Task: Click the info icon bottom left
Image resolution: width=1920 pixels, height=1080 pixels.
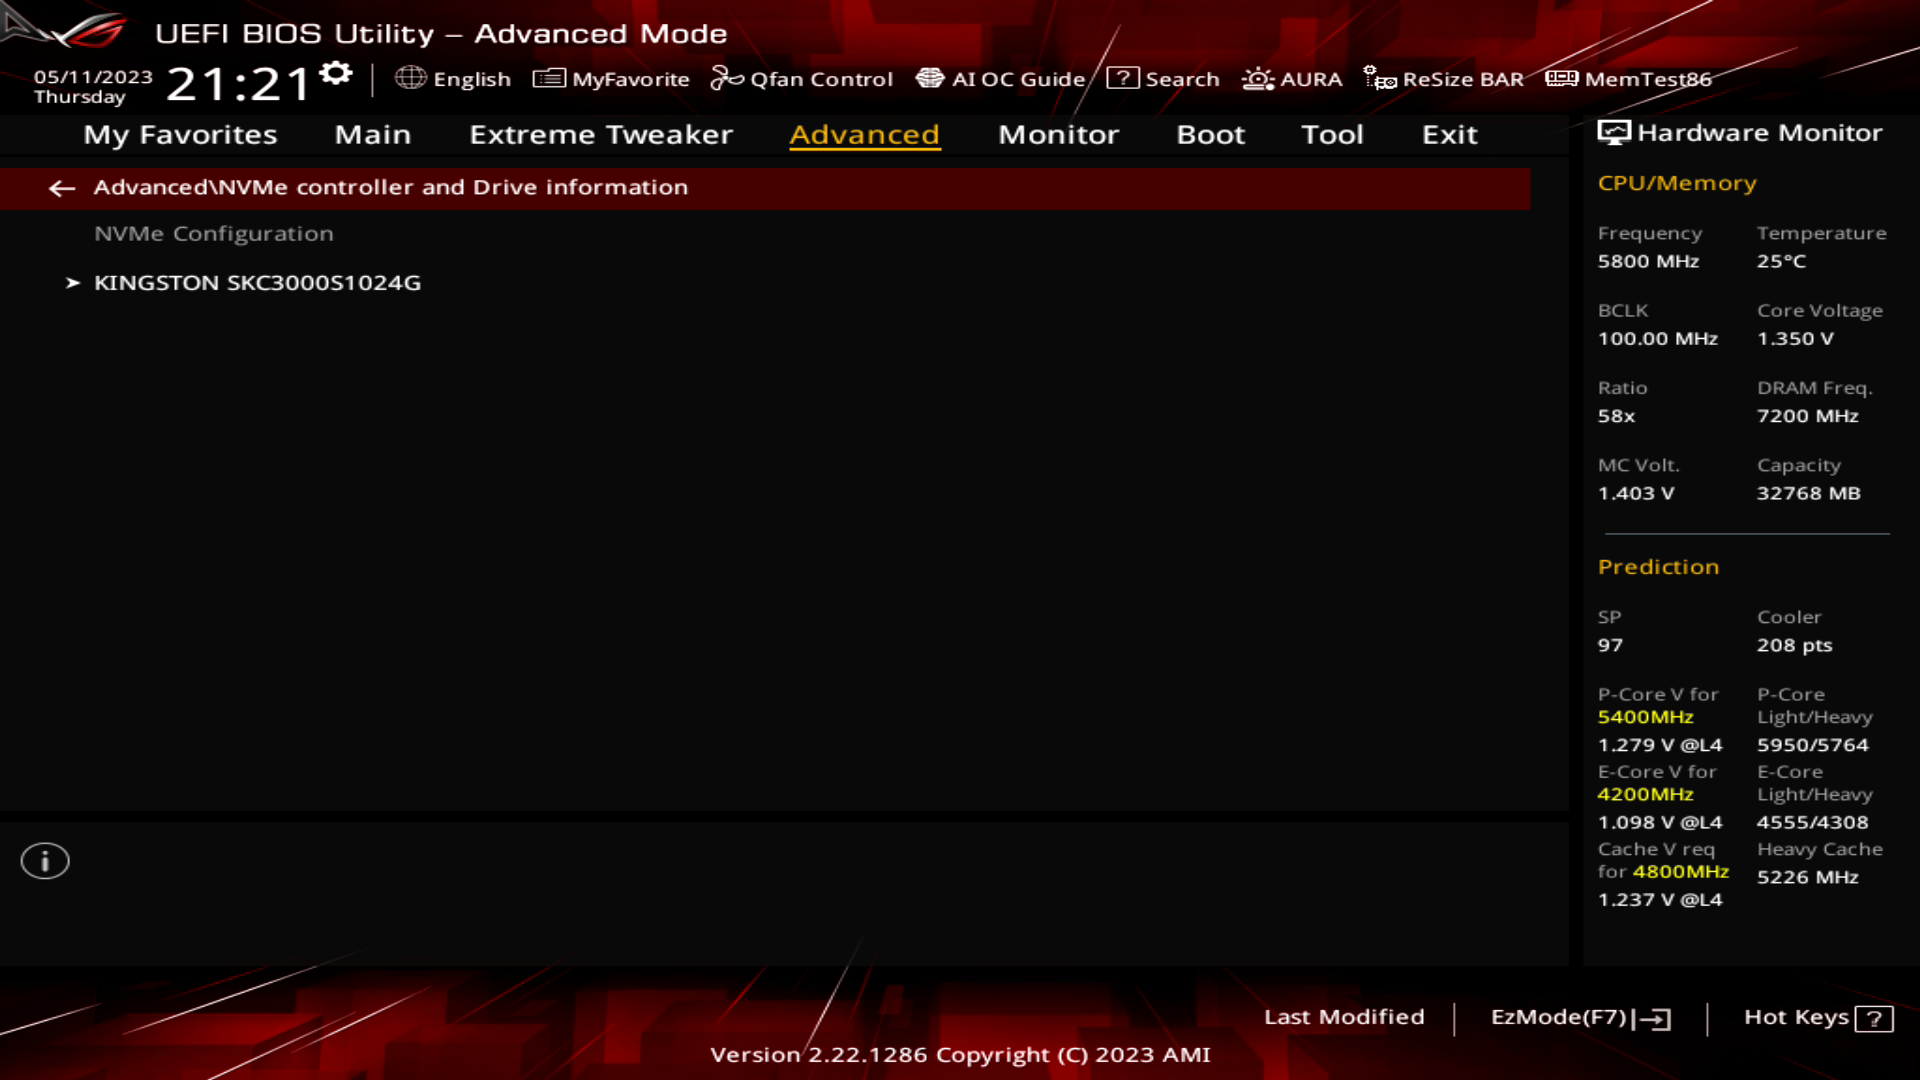Action: (45, 861)
